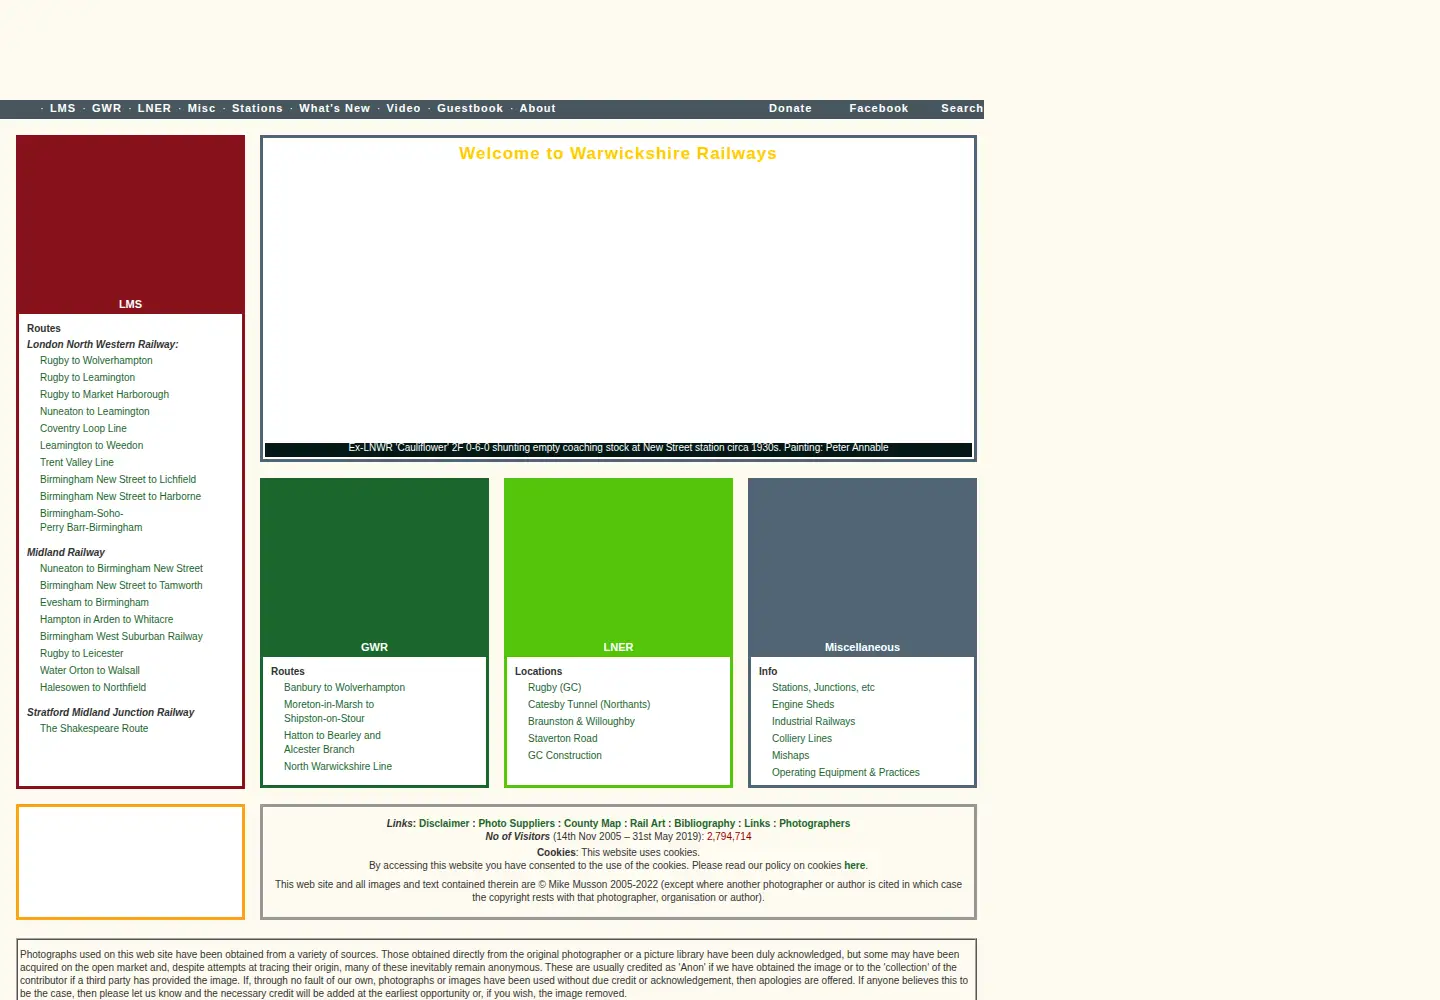This screenshot has height=1000, width=1440.
Task: Open Birmingham New Street to Harborne route
Action: tap(120, 497)
